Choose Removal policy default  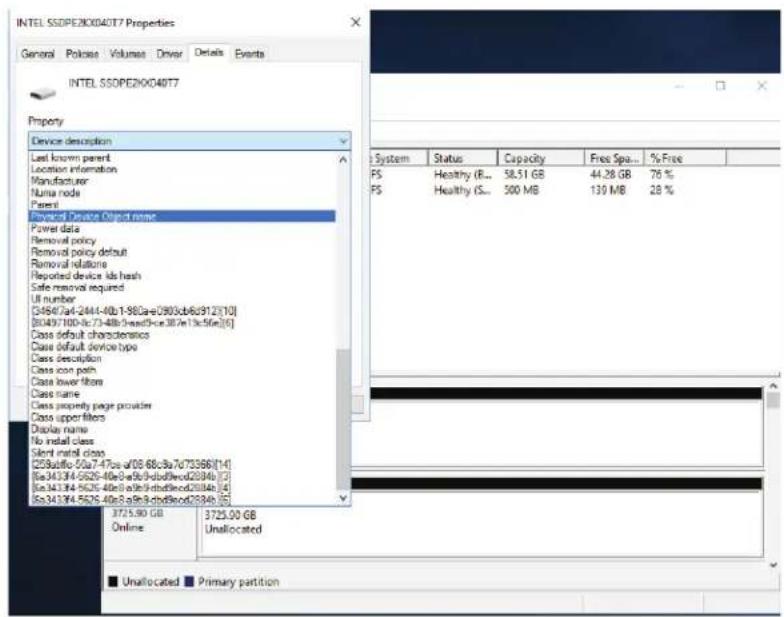[182, 252]
